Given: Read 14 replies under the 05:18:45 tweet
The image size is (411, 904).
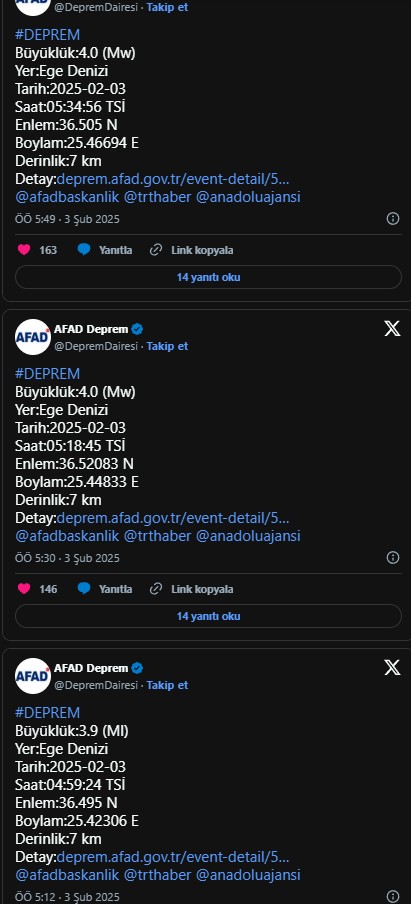Looking at the screenshot, I should tap(208, 616).
